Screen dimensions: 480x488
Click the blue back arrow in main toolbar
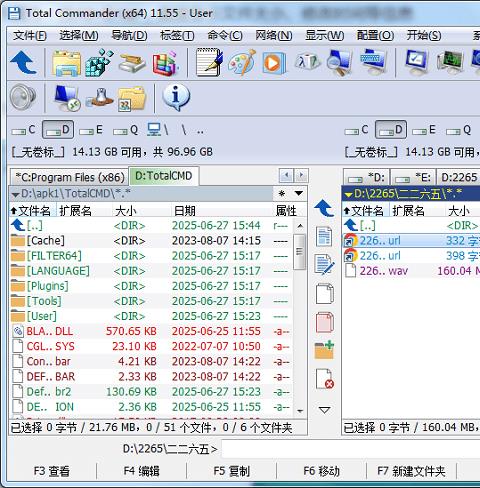pos(23,63)
